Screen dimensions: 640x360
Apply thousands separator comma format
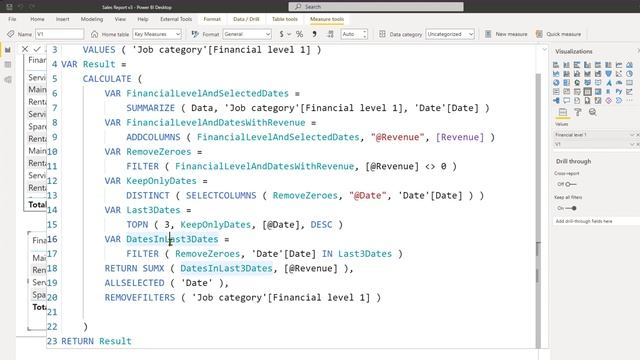coord(314,34)
